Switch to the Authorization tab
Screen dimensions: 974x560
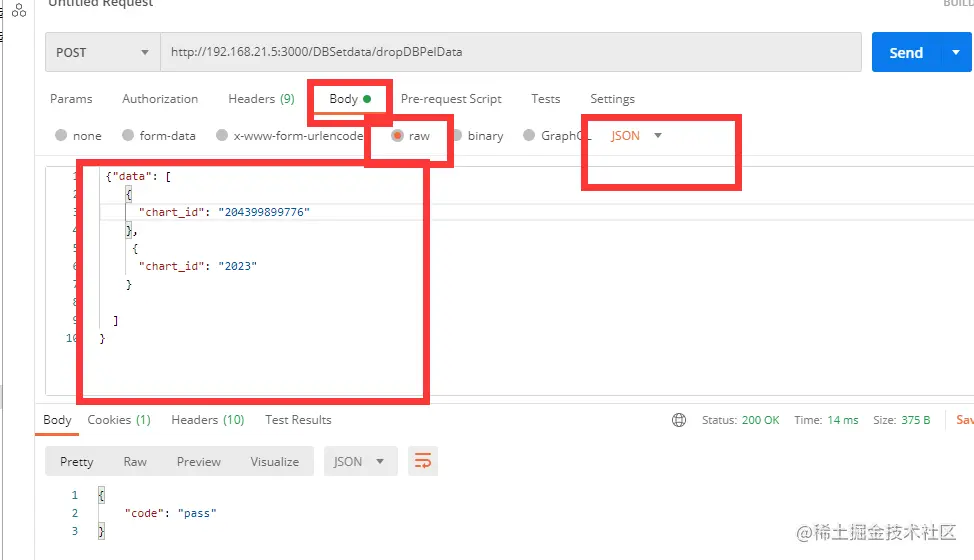click(x=160, y=99)
